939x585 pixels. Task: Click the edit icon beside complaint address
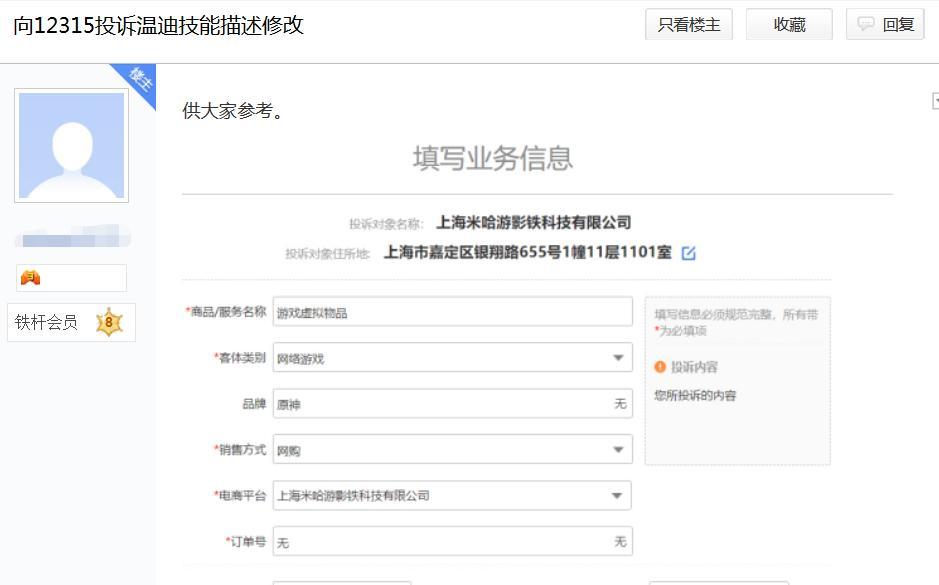click(x=689, y=253)
